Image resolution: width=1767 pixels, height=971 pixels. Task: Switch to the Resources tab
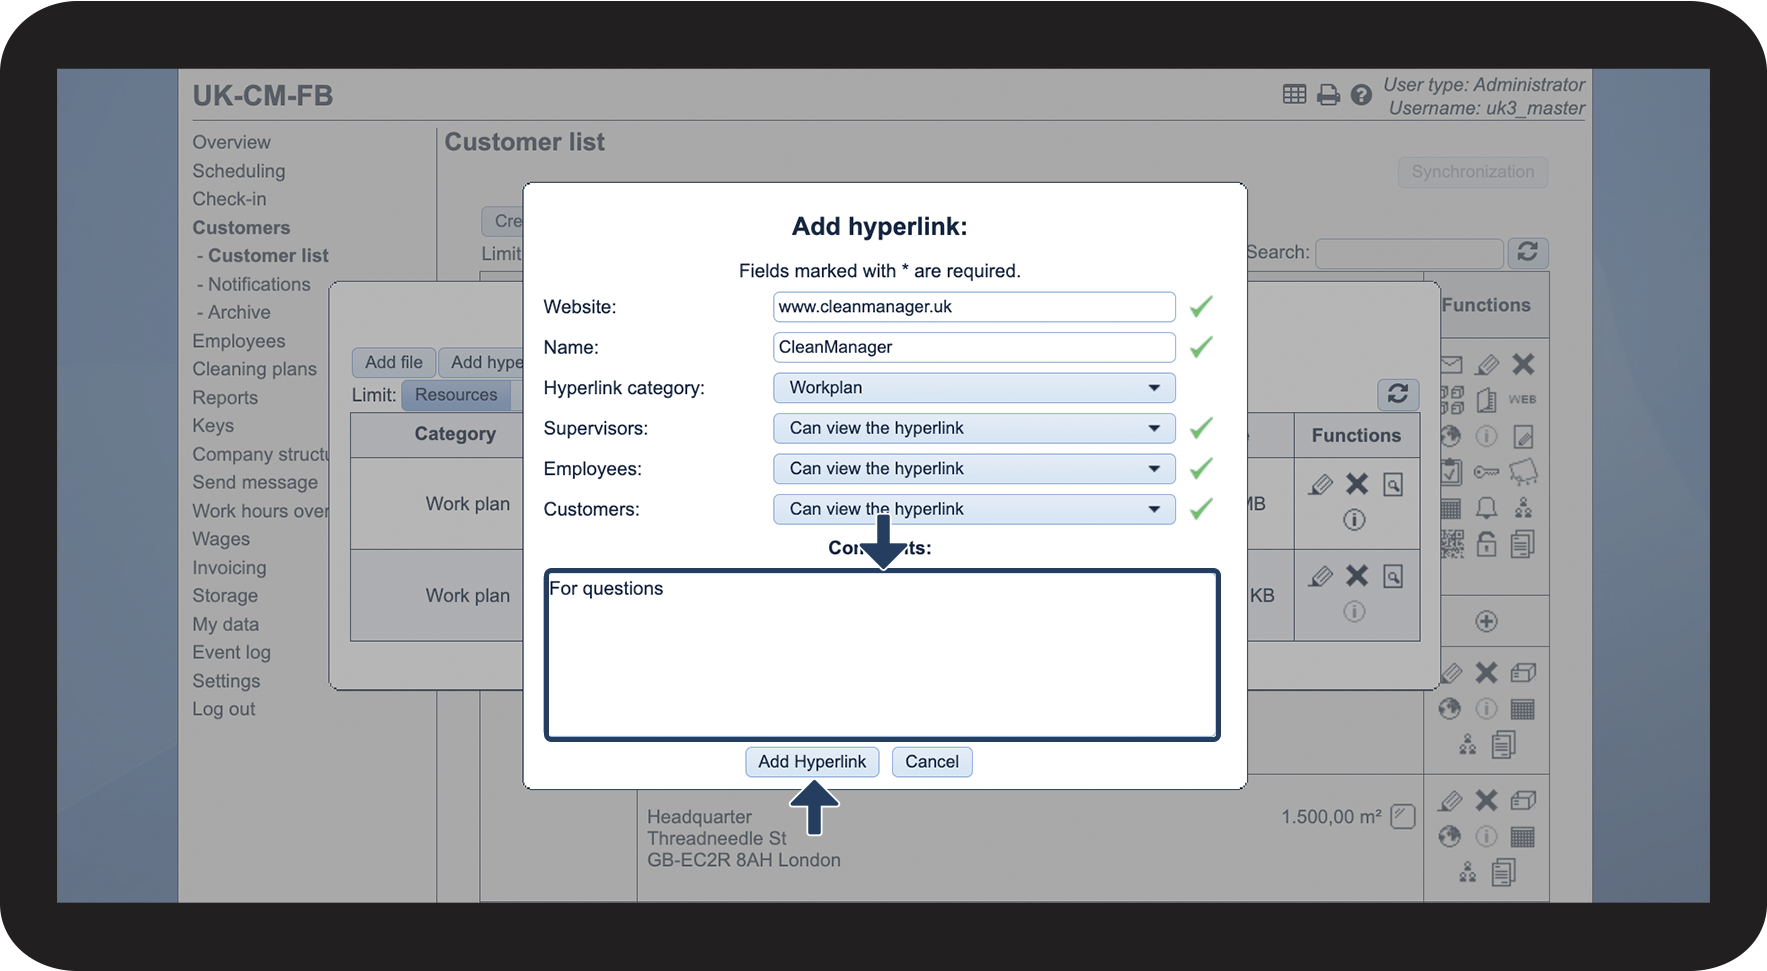coord(456,395)
